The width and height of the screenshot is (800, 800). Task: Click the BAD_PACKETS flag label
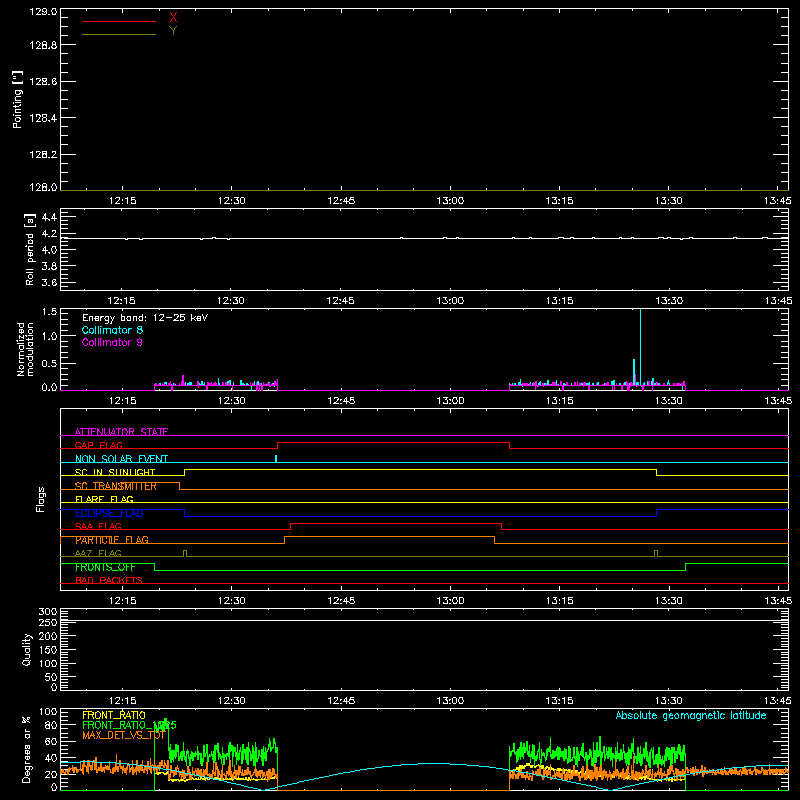point(109,580)
